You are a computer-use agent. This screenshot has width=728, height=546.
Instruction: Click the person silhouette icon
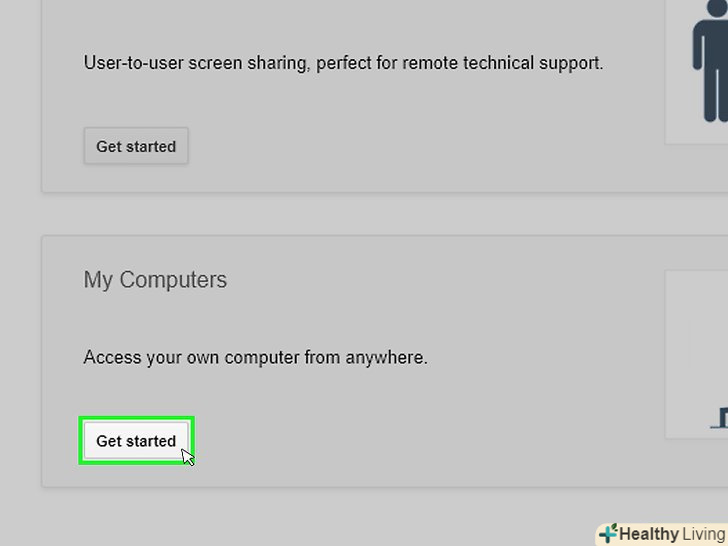coord(711,60)
